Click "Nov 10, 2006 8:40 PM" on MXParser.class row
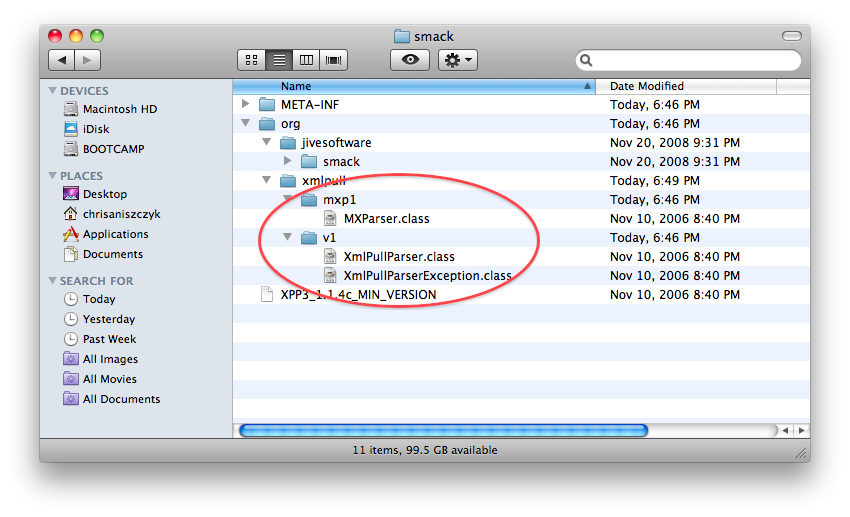Image resolution: width=850 pixels, height=517 pixels. click(674, 218)
